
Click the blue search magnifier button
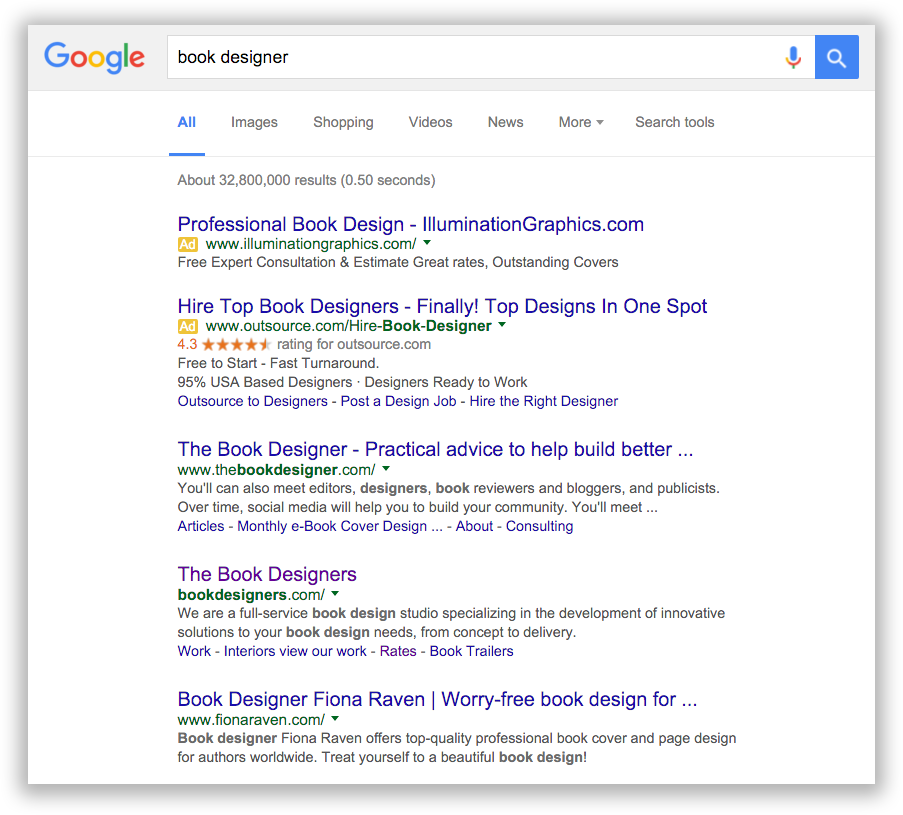[x=836, y=57]
